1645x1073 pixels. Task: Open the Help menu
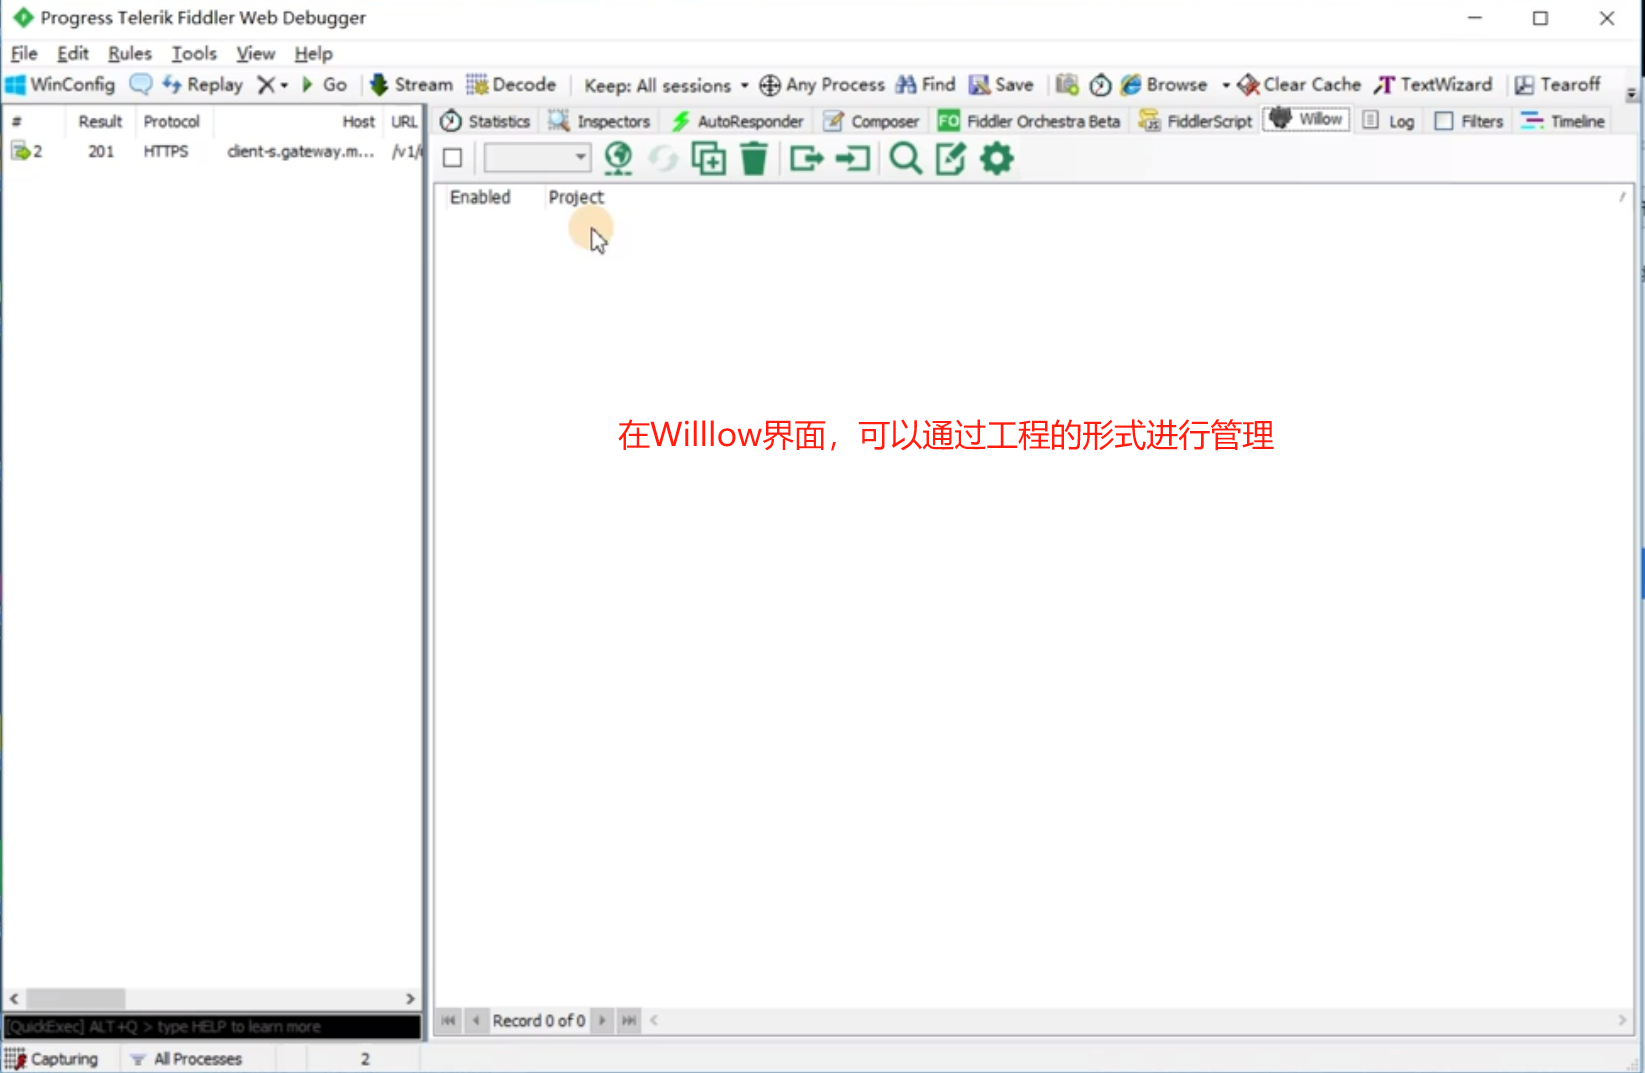313,54
